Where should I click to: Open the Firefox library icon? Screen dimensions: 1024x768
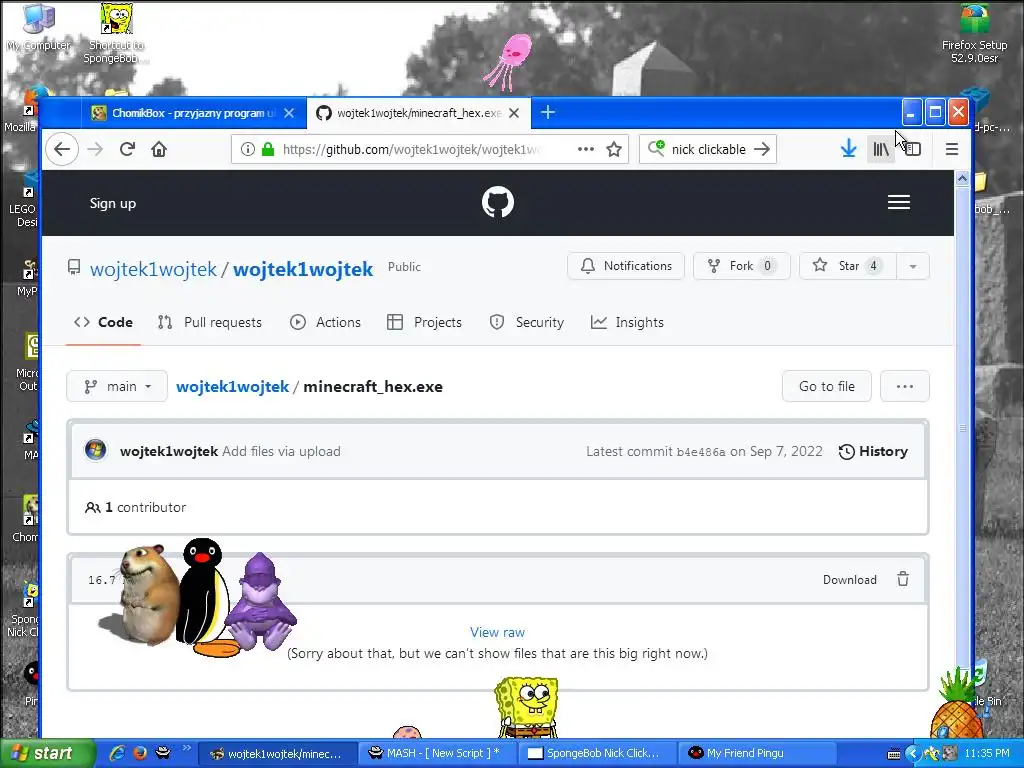(881, 149)
